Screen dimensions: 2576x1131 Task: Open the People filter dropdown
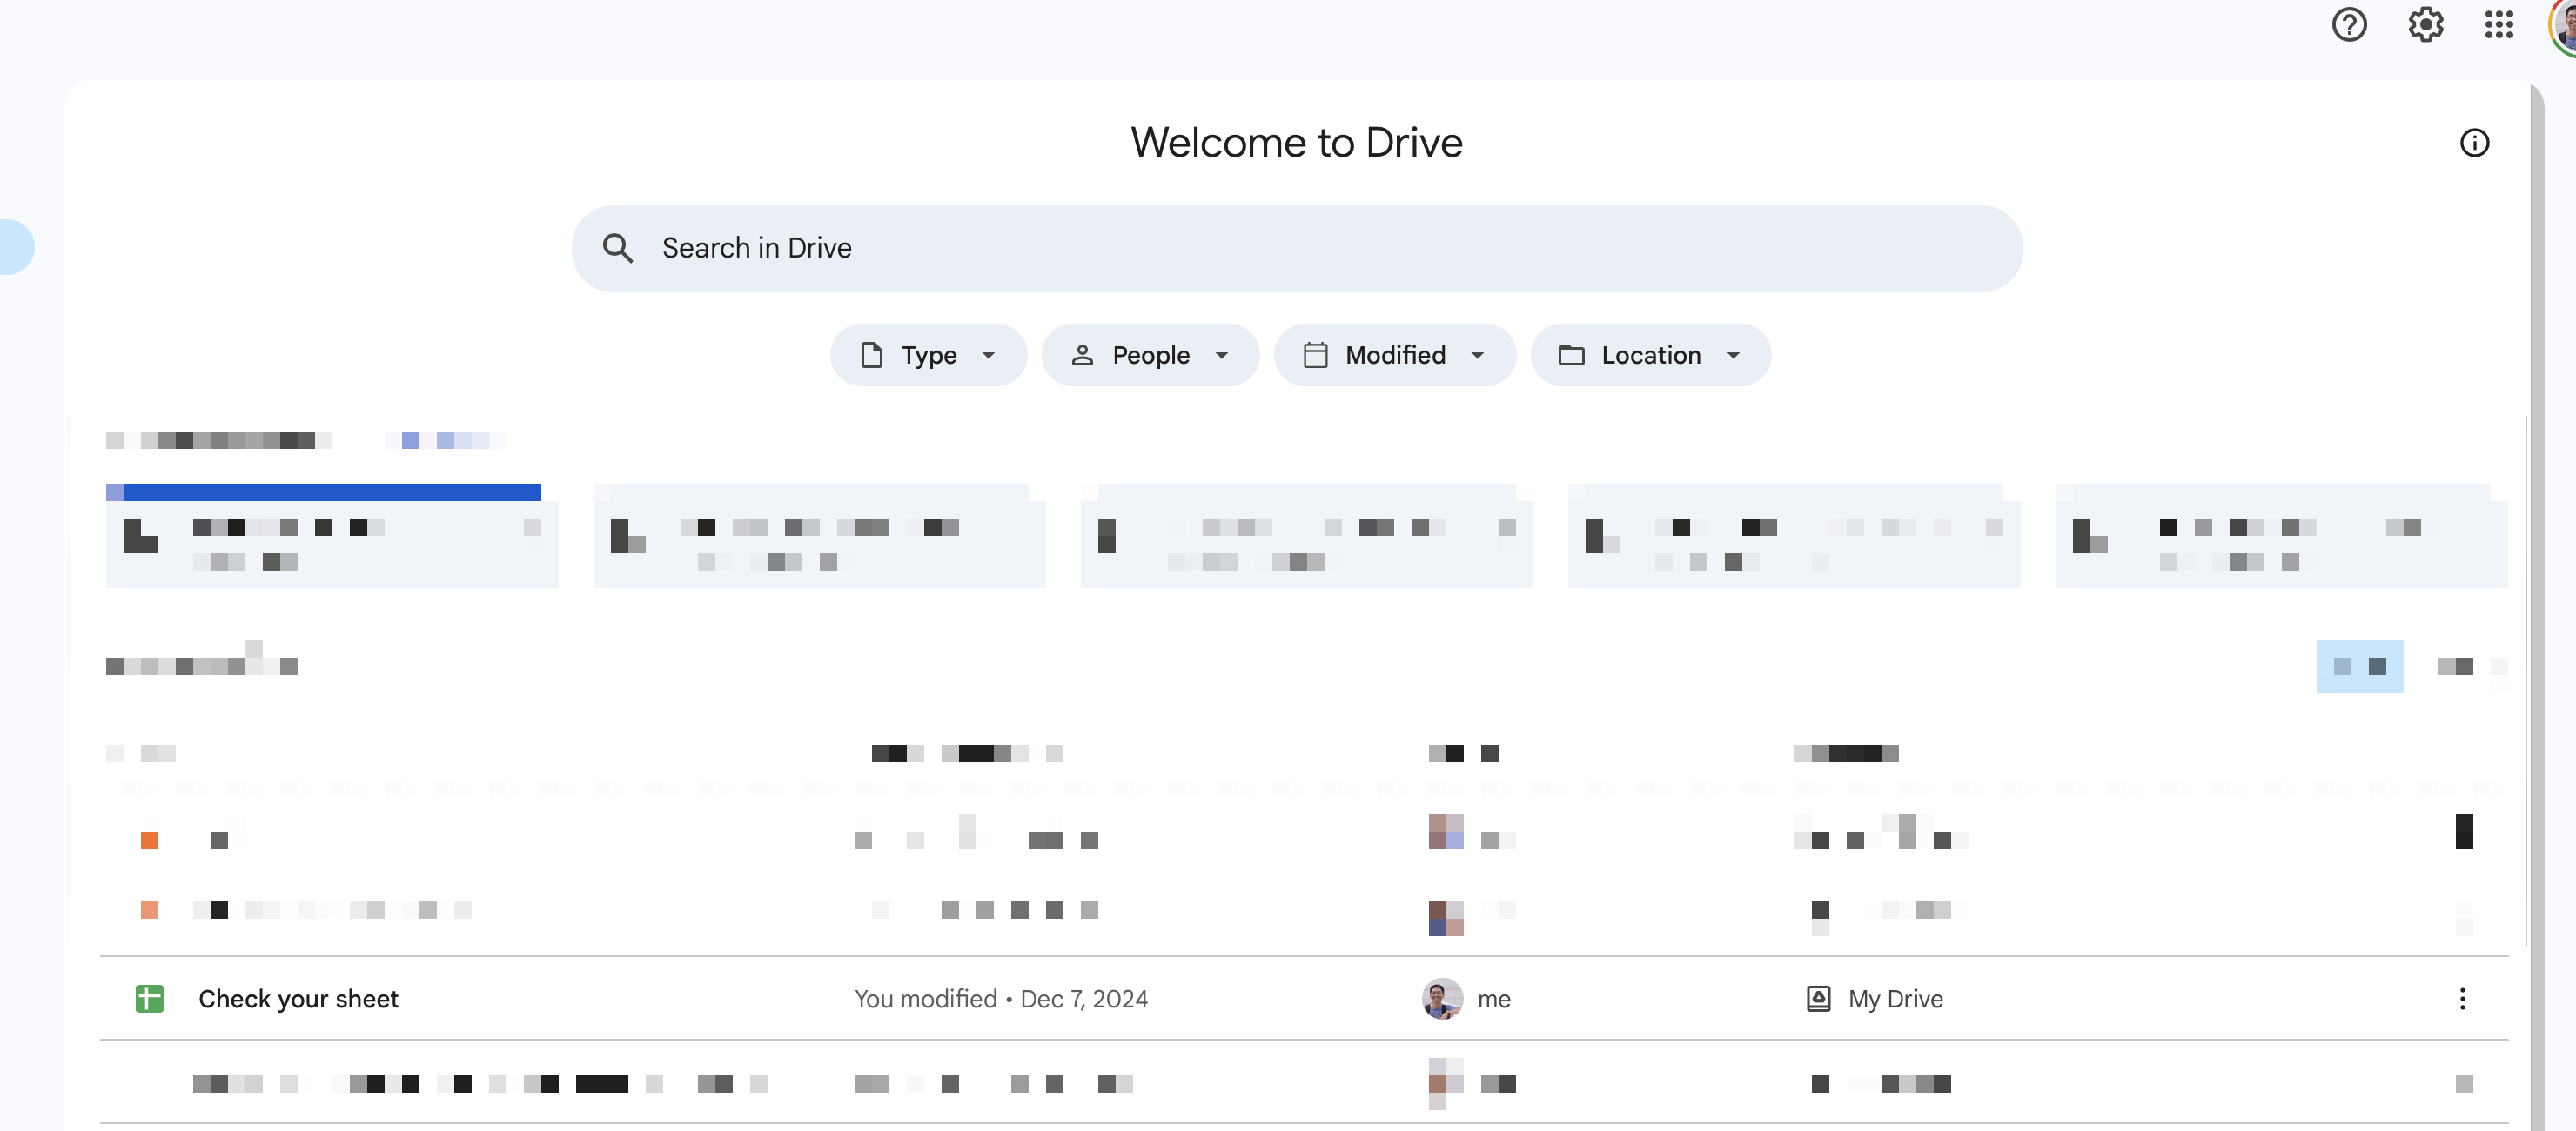click(x=1150, y=355)
